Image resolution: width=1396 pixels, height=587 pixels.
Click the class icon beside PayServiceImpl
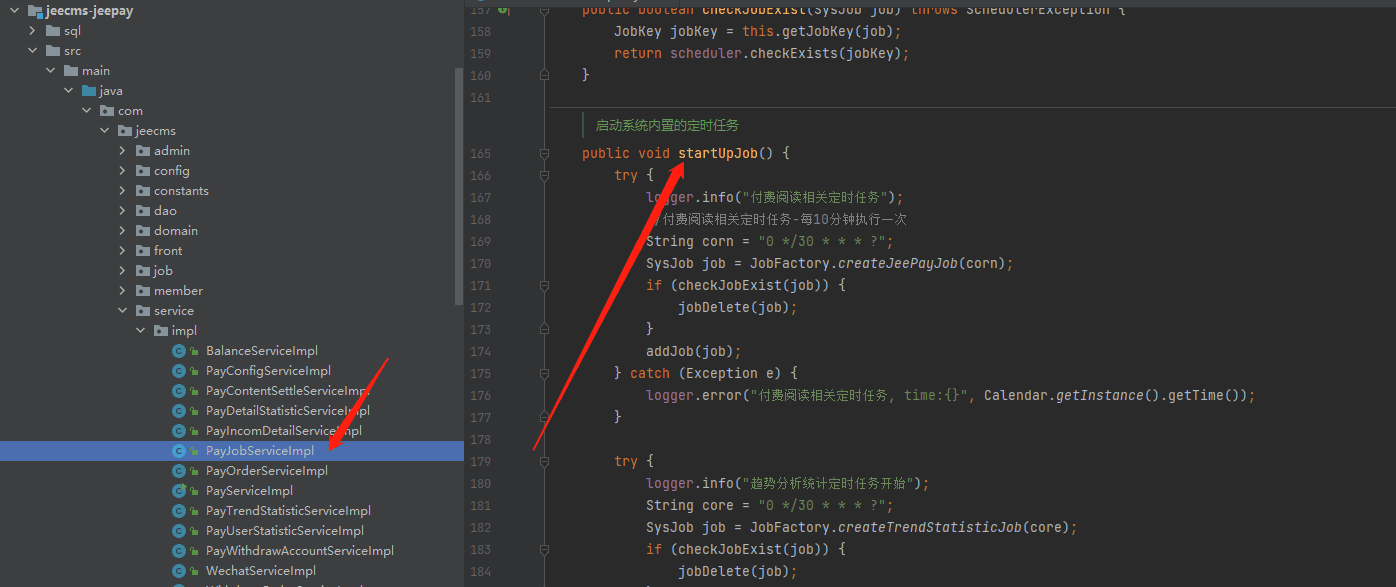(x=179, y=491)
